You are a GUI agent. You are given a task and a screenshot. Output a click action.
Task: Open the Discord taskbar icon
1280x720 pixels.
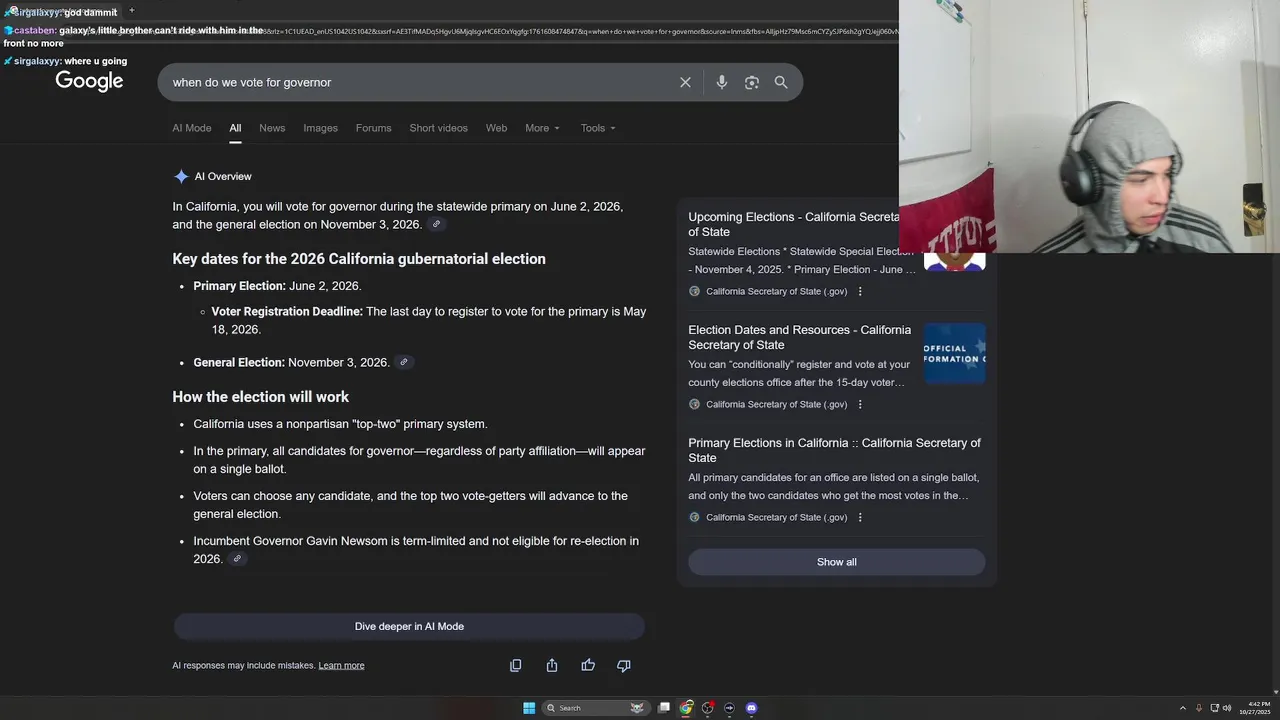point(751,708)
